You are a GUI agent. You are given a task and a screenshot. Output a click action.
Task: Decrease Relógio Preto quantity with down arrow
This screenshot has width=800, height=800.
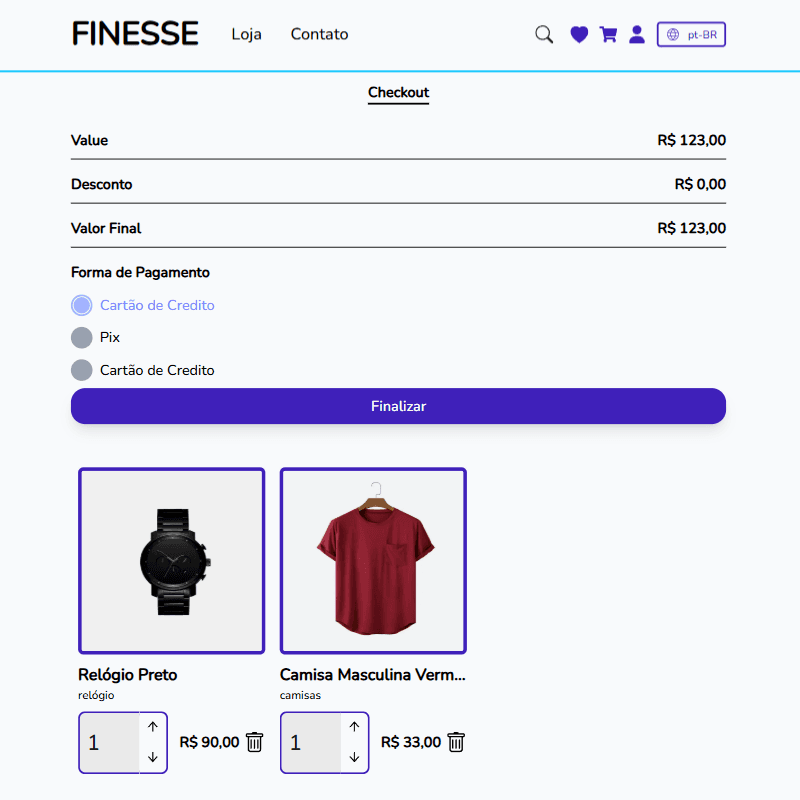point(153,757)
